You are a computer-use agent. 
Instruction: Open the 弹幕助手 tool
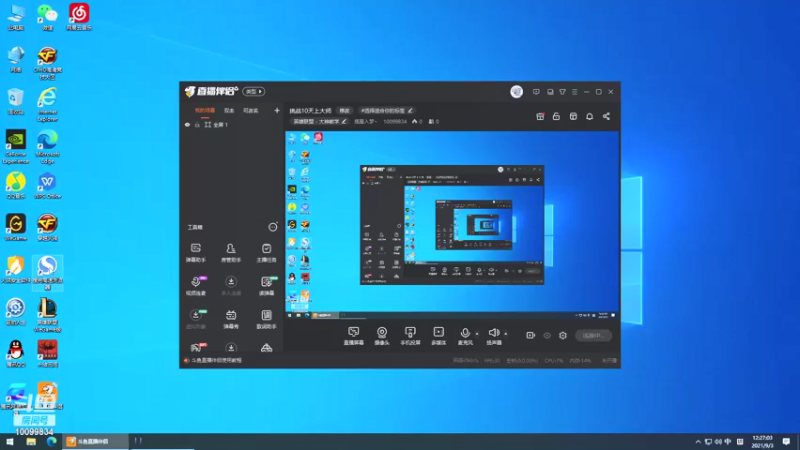click(195, 253)
